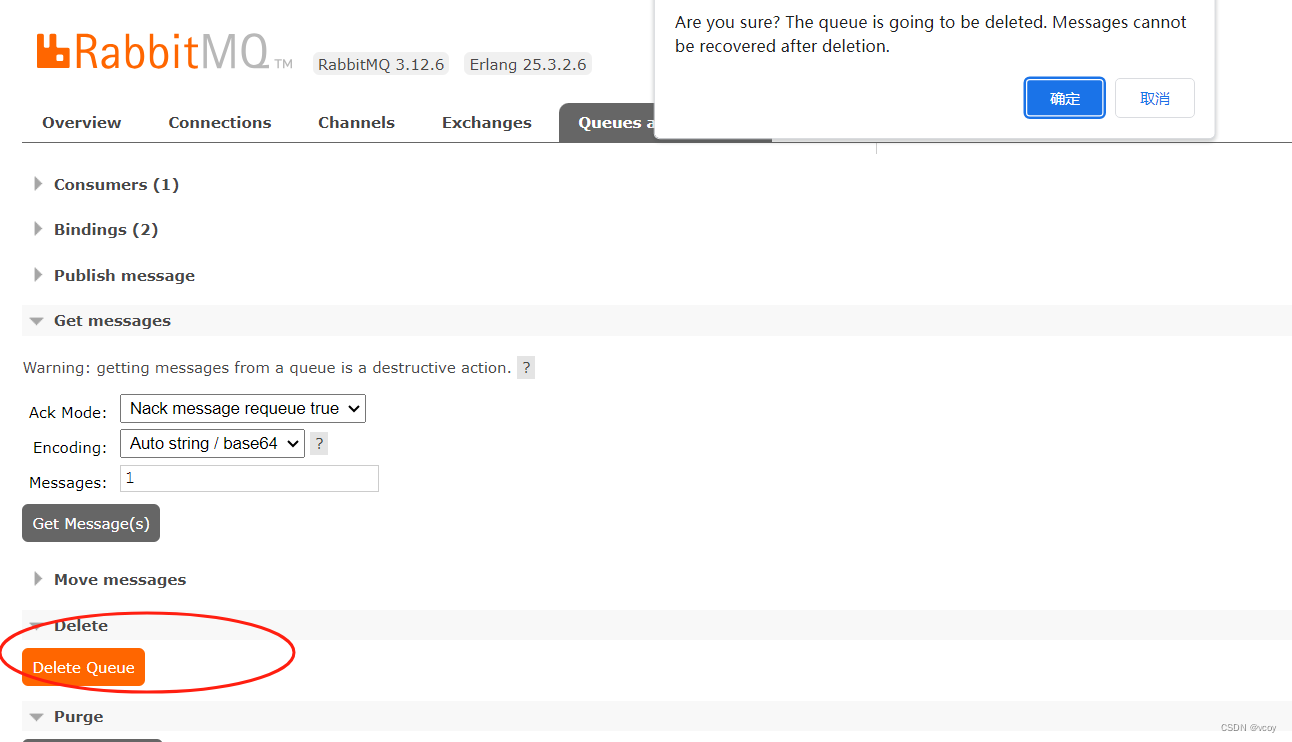Expand the Consumers (1) section
Screen dimensions: 1292x742
tap(116, 184)
